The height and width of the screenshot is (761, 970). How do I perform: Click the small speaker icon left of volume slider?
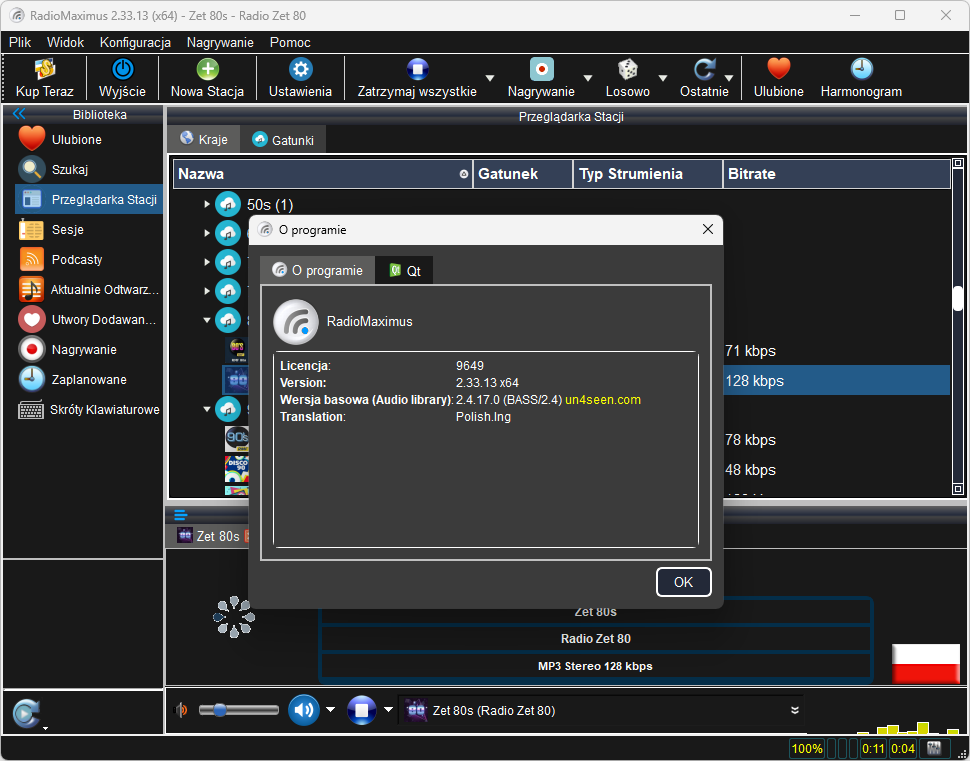[181, 710]
